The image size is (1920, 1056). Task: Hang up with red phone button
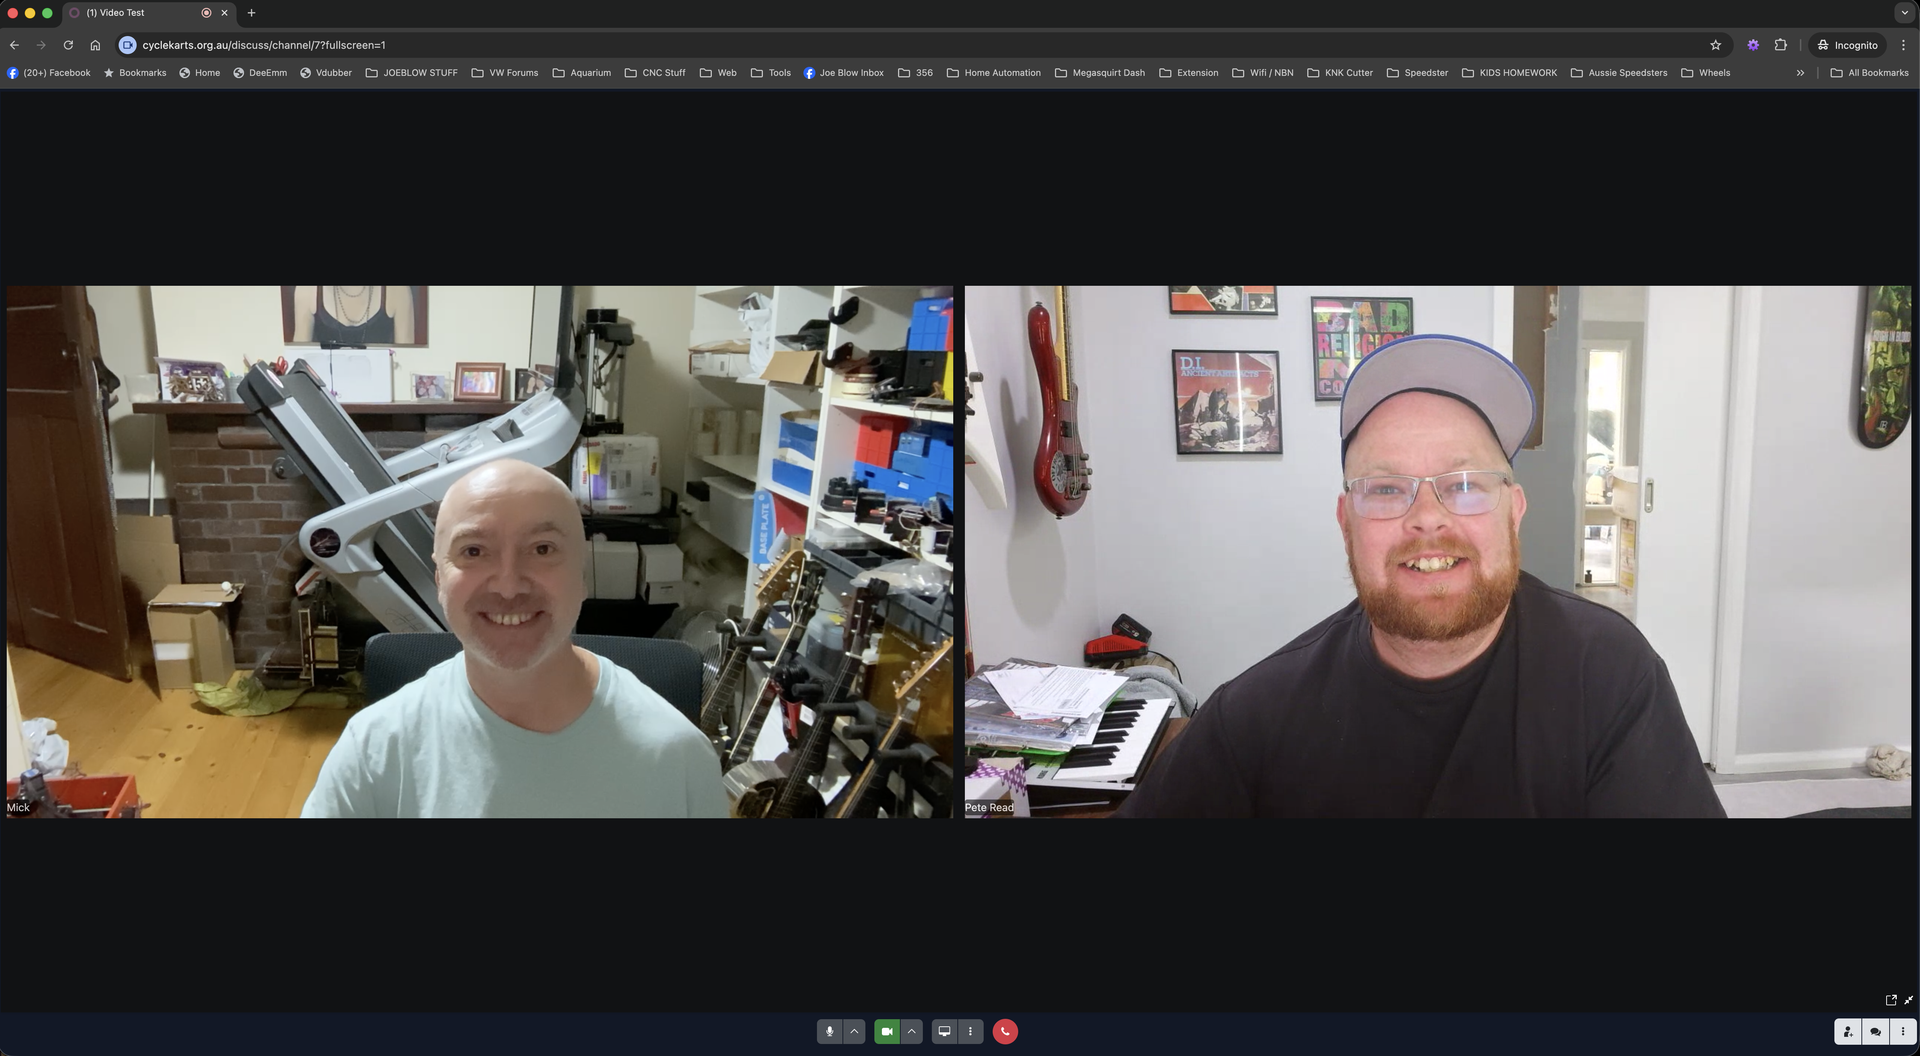(x=1005, y=1031)
